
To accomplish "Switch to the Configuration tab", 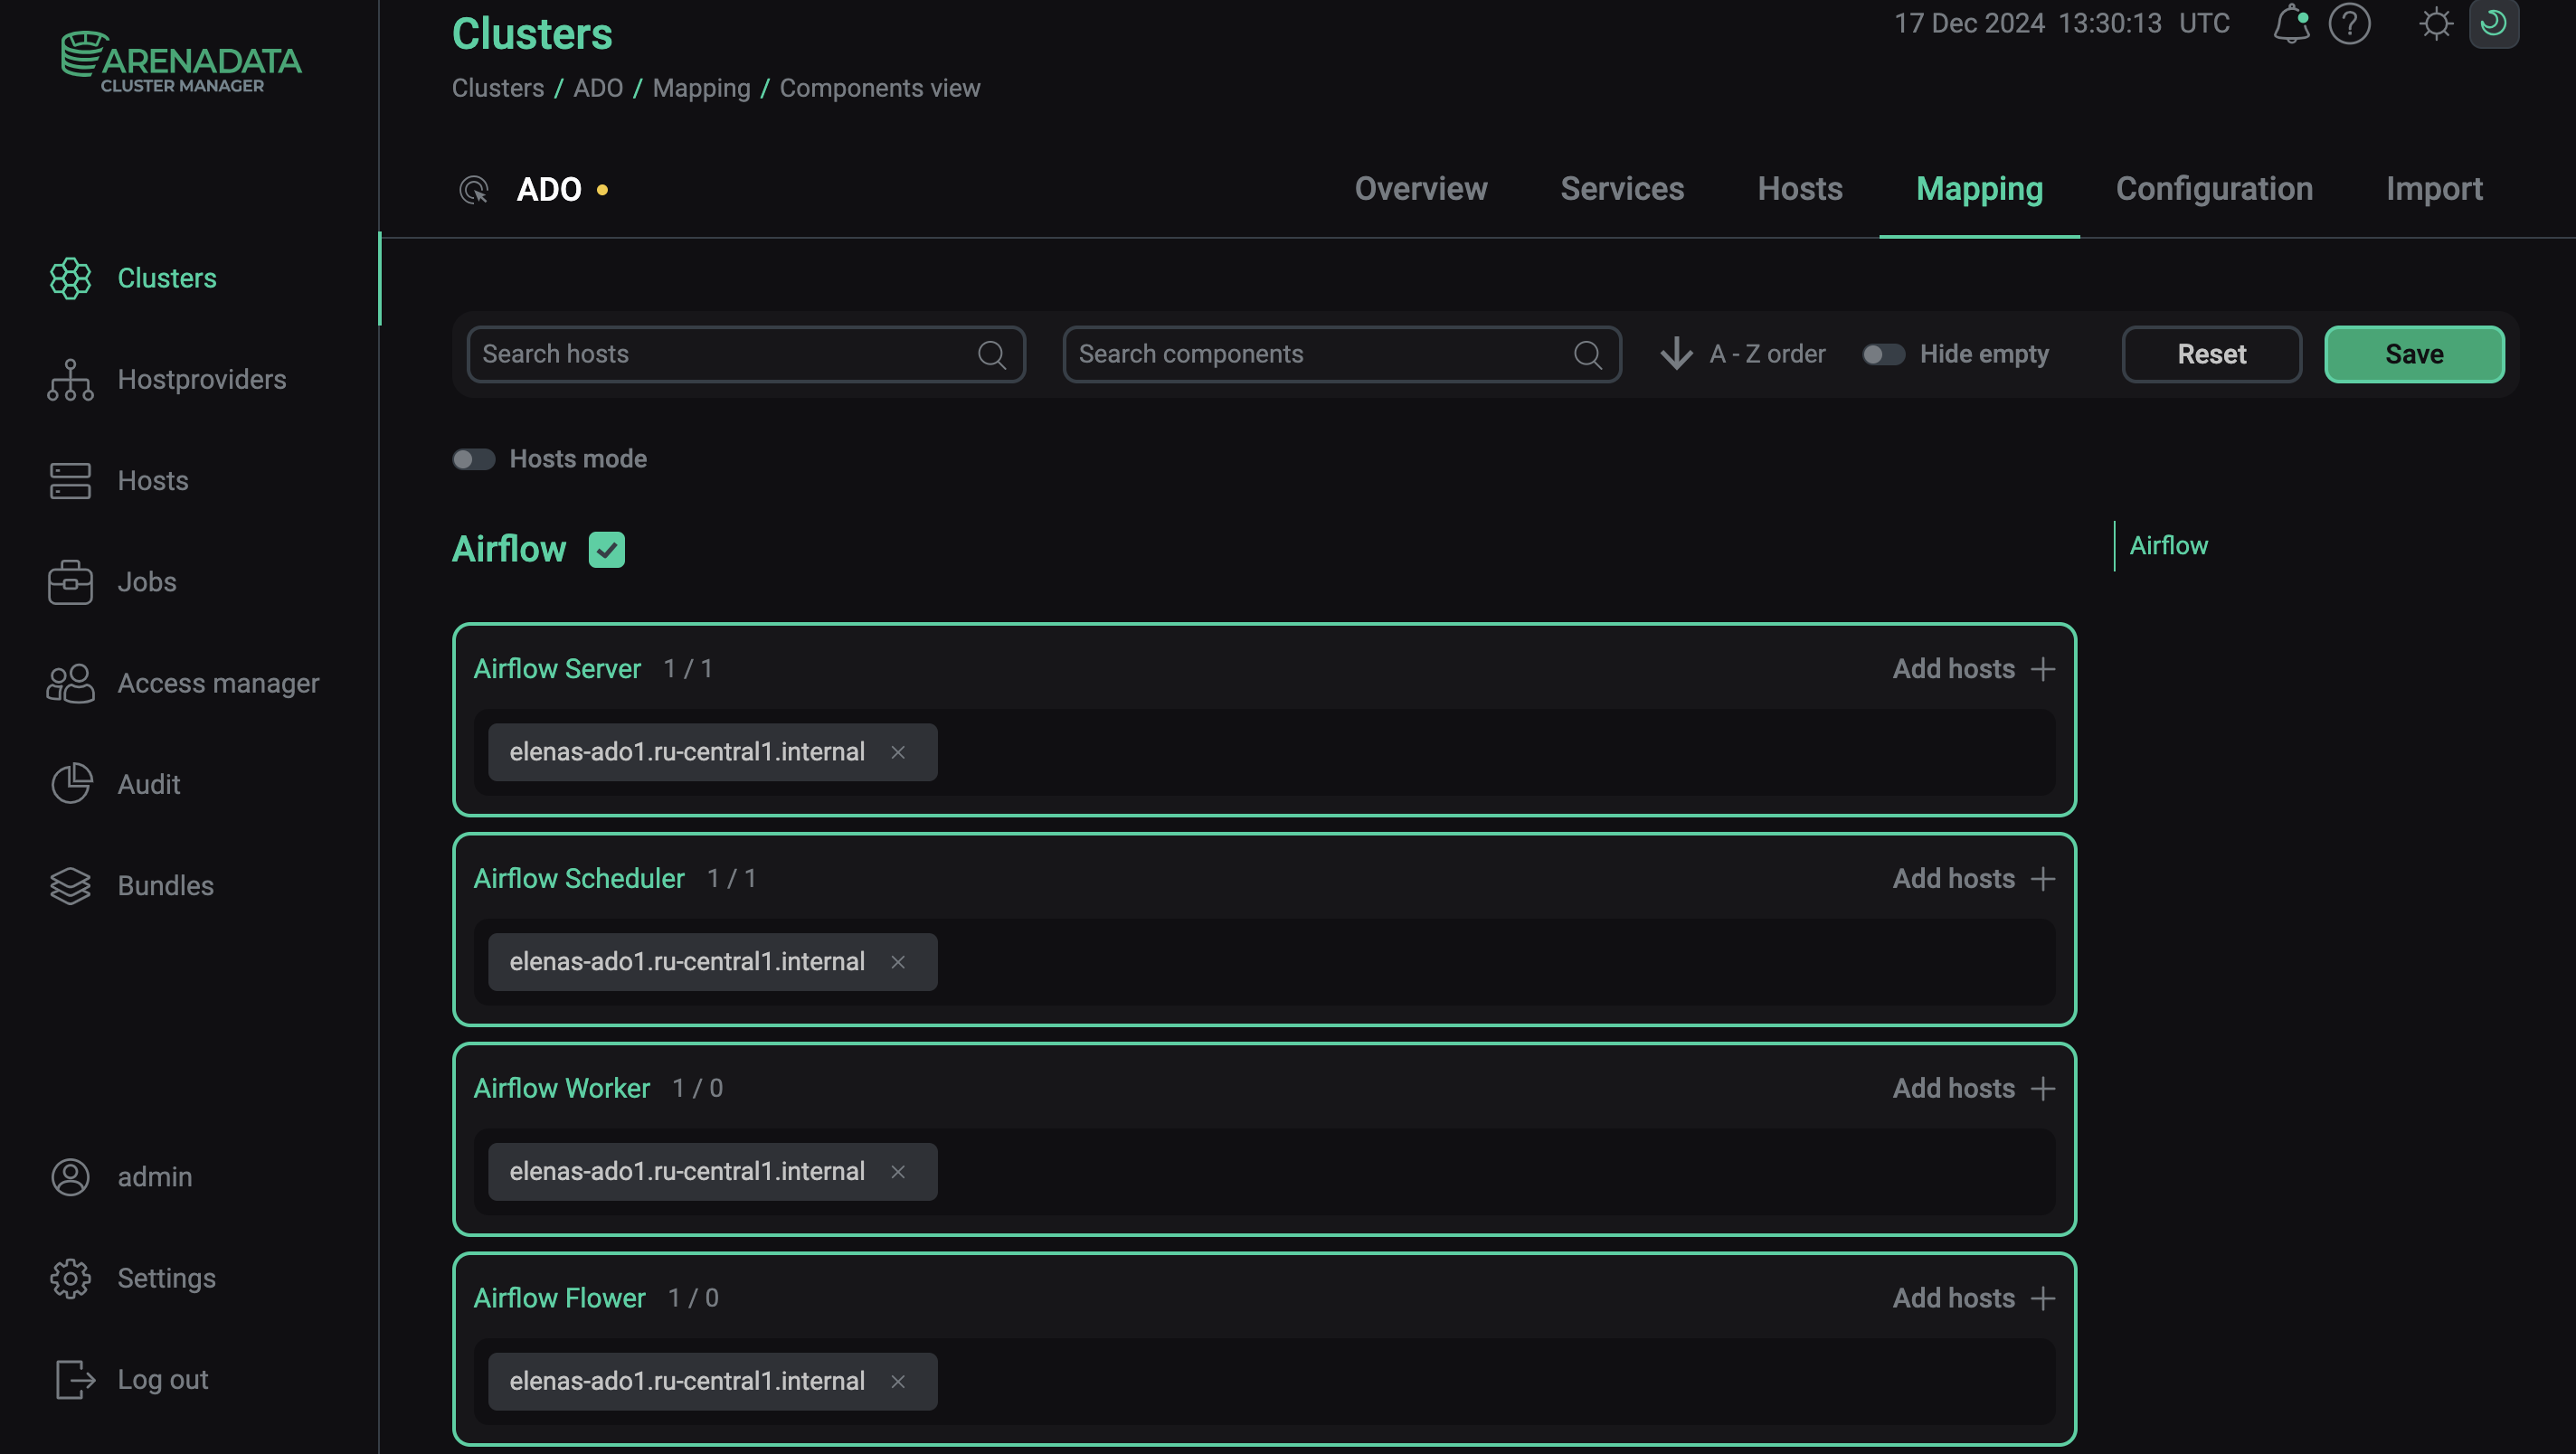I will point(2214,188).
